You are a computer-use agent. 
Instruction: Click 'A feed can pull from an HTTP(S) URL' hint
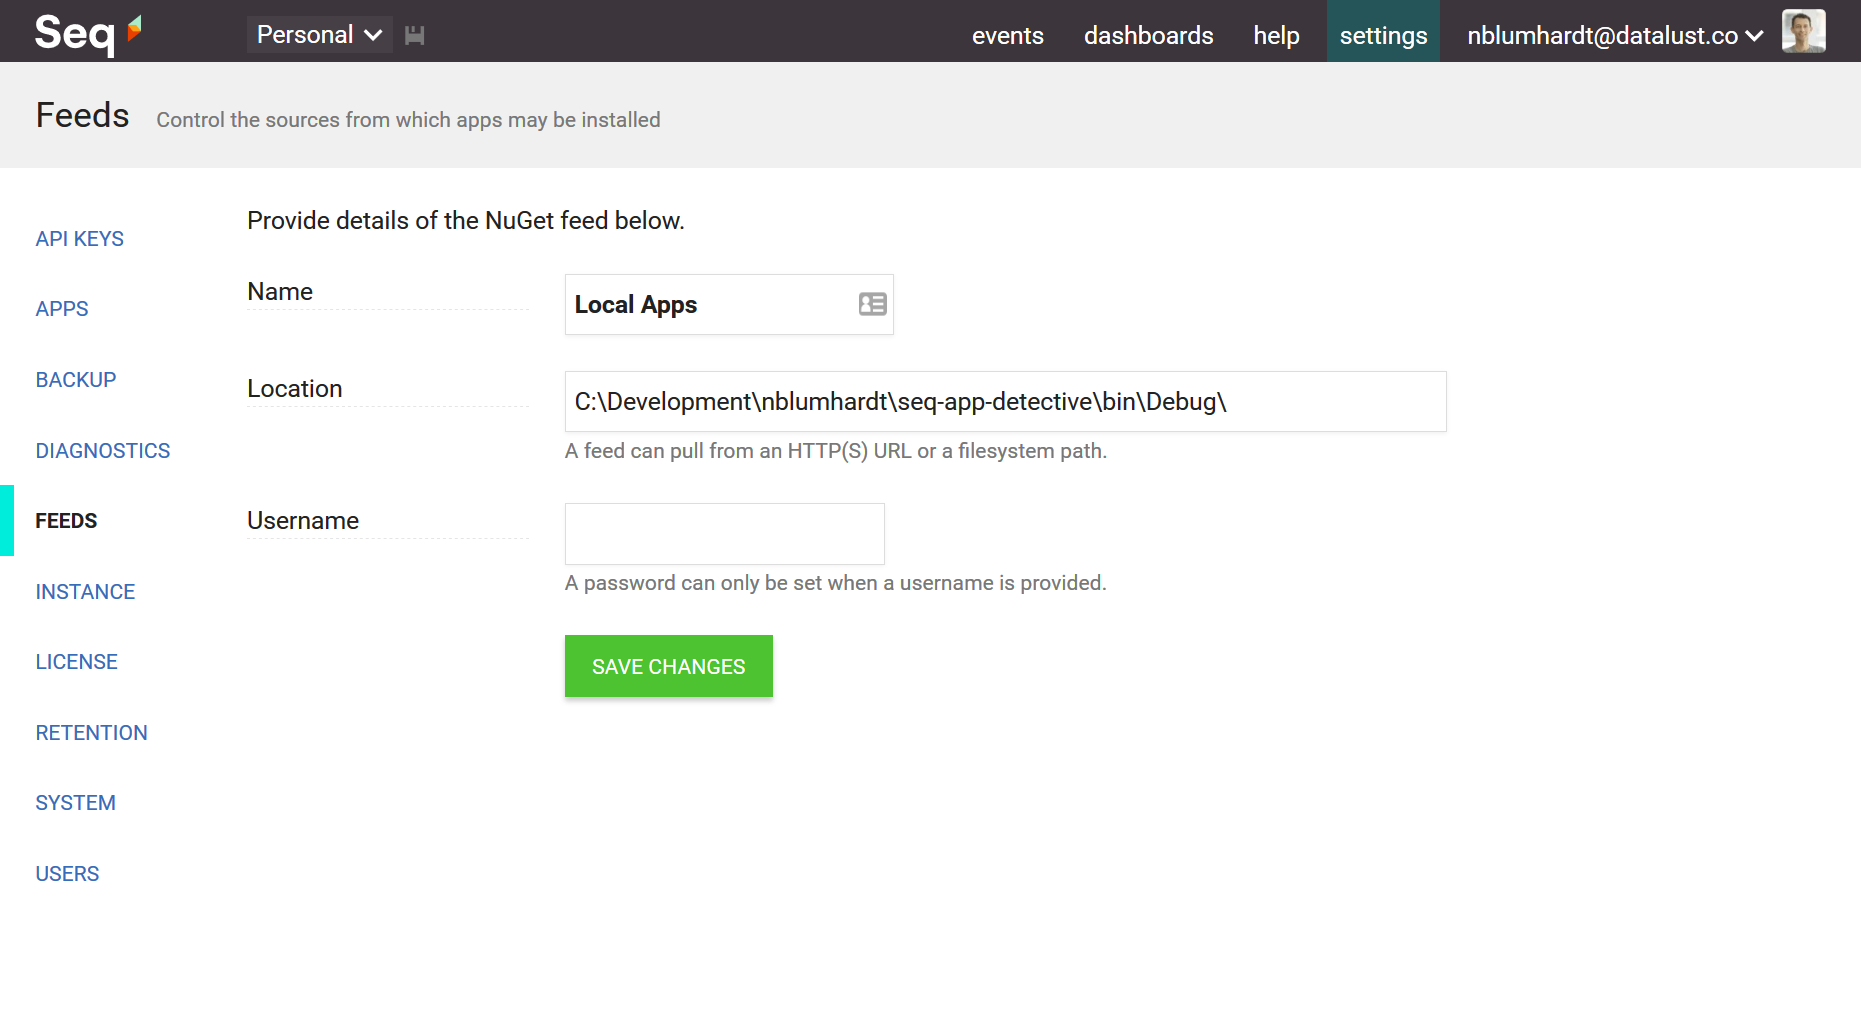[x=835, y=451]
